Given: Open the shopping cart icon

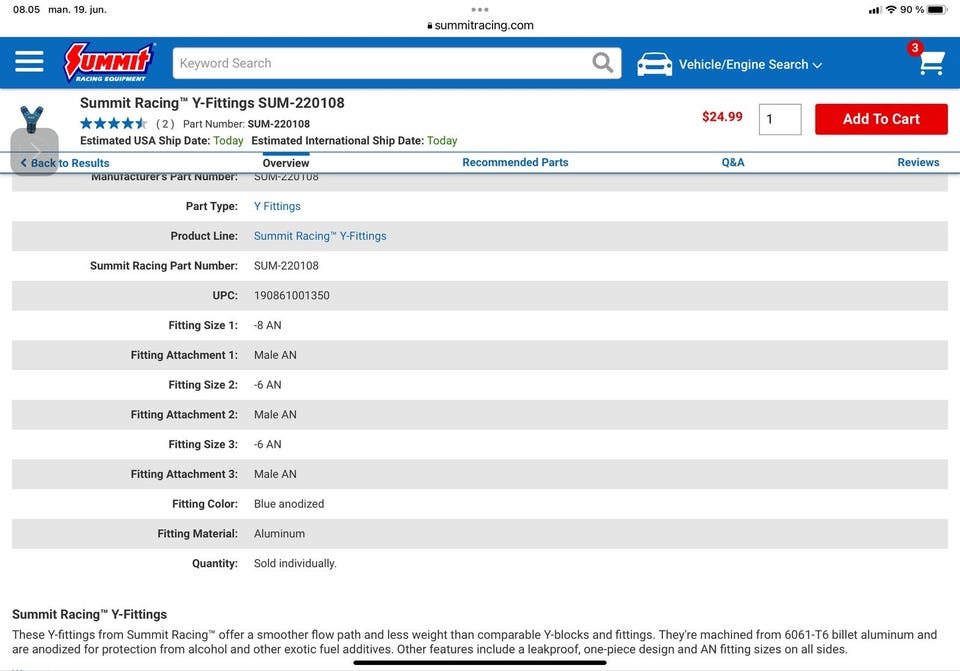Looking at the screenshot, I should pos(931,63).
